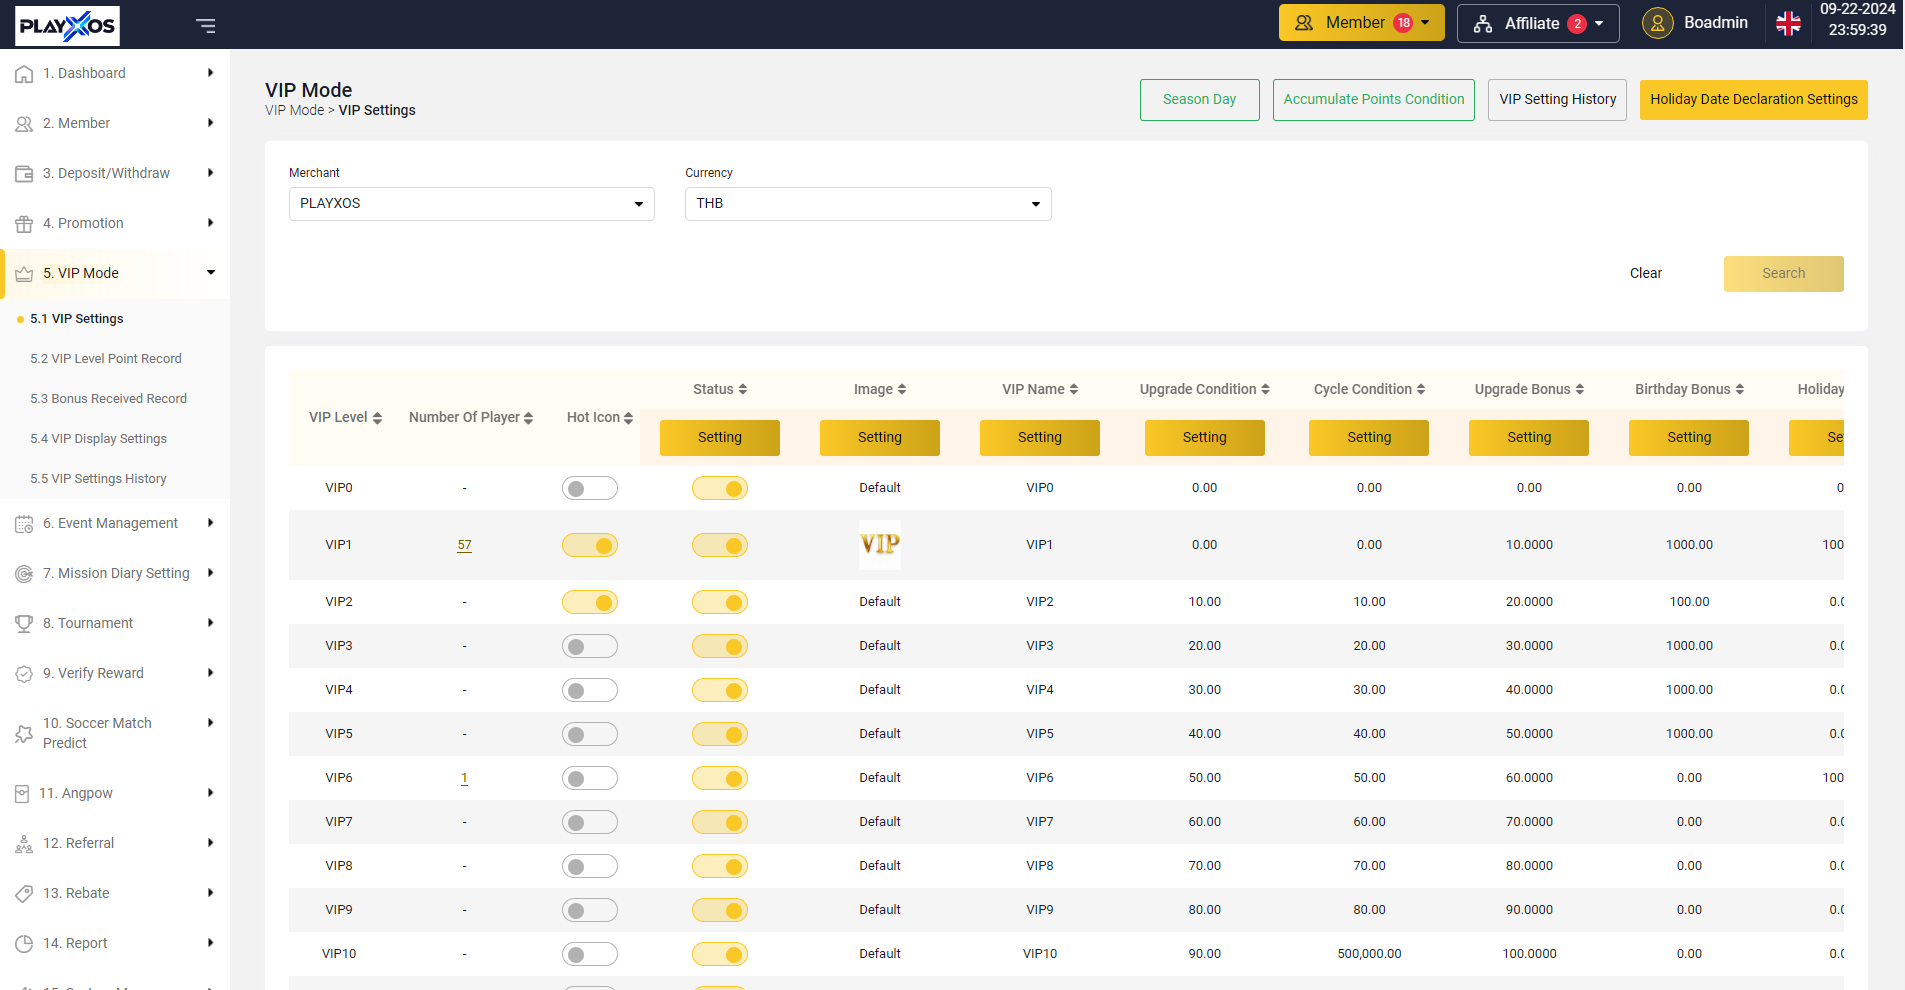Image resolution: width=1905 pixels, height=990 pixels.
Task: Click the hamburger menu next to PLAYXOS logo
Action: pos(205,25)
